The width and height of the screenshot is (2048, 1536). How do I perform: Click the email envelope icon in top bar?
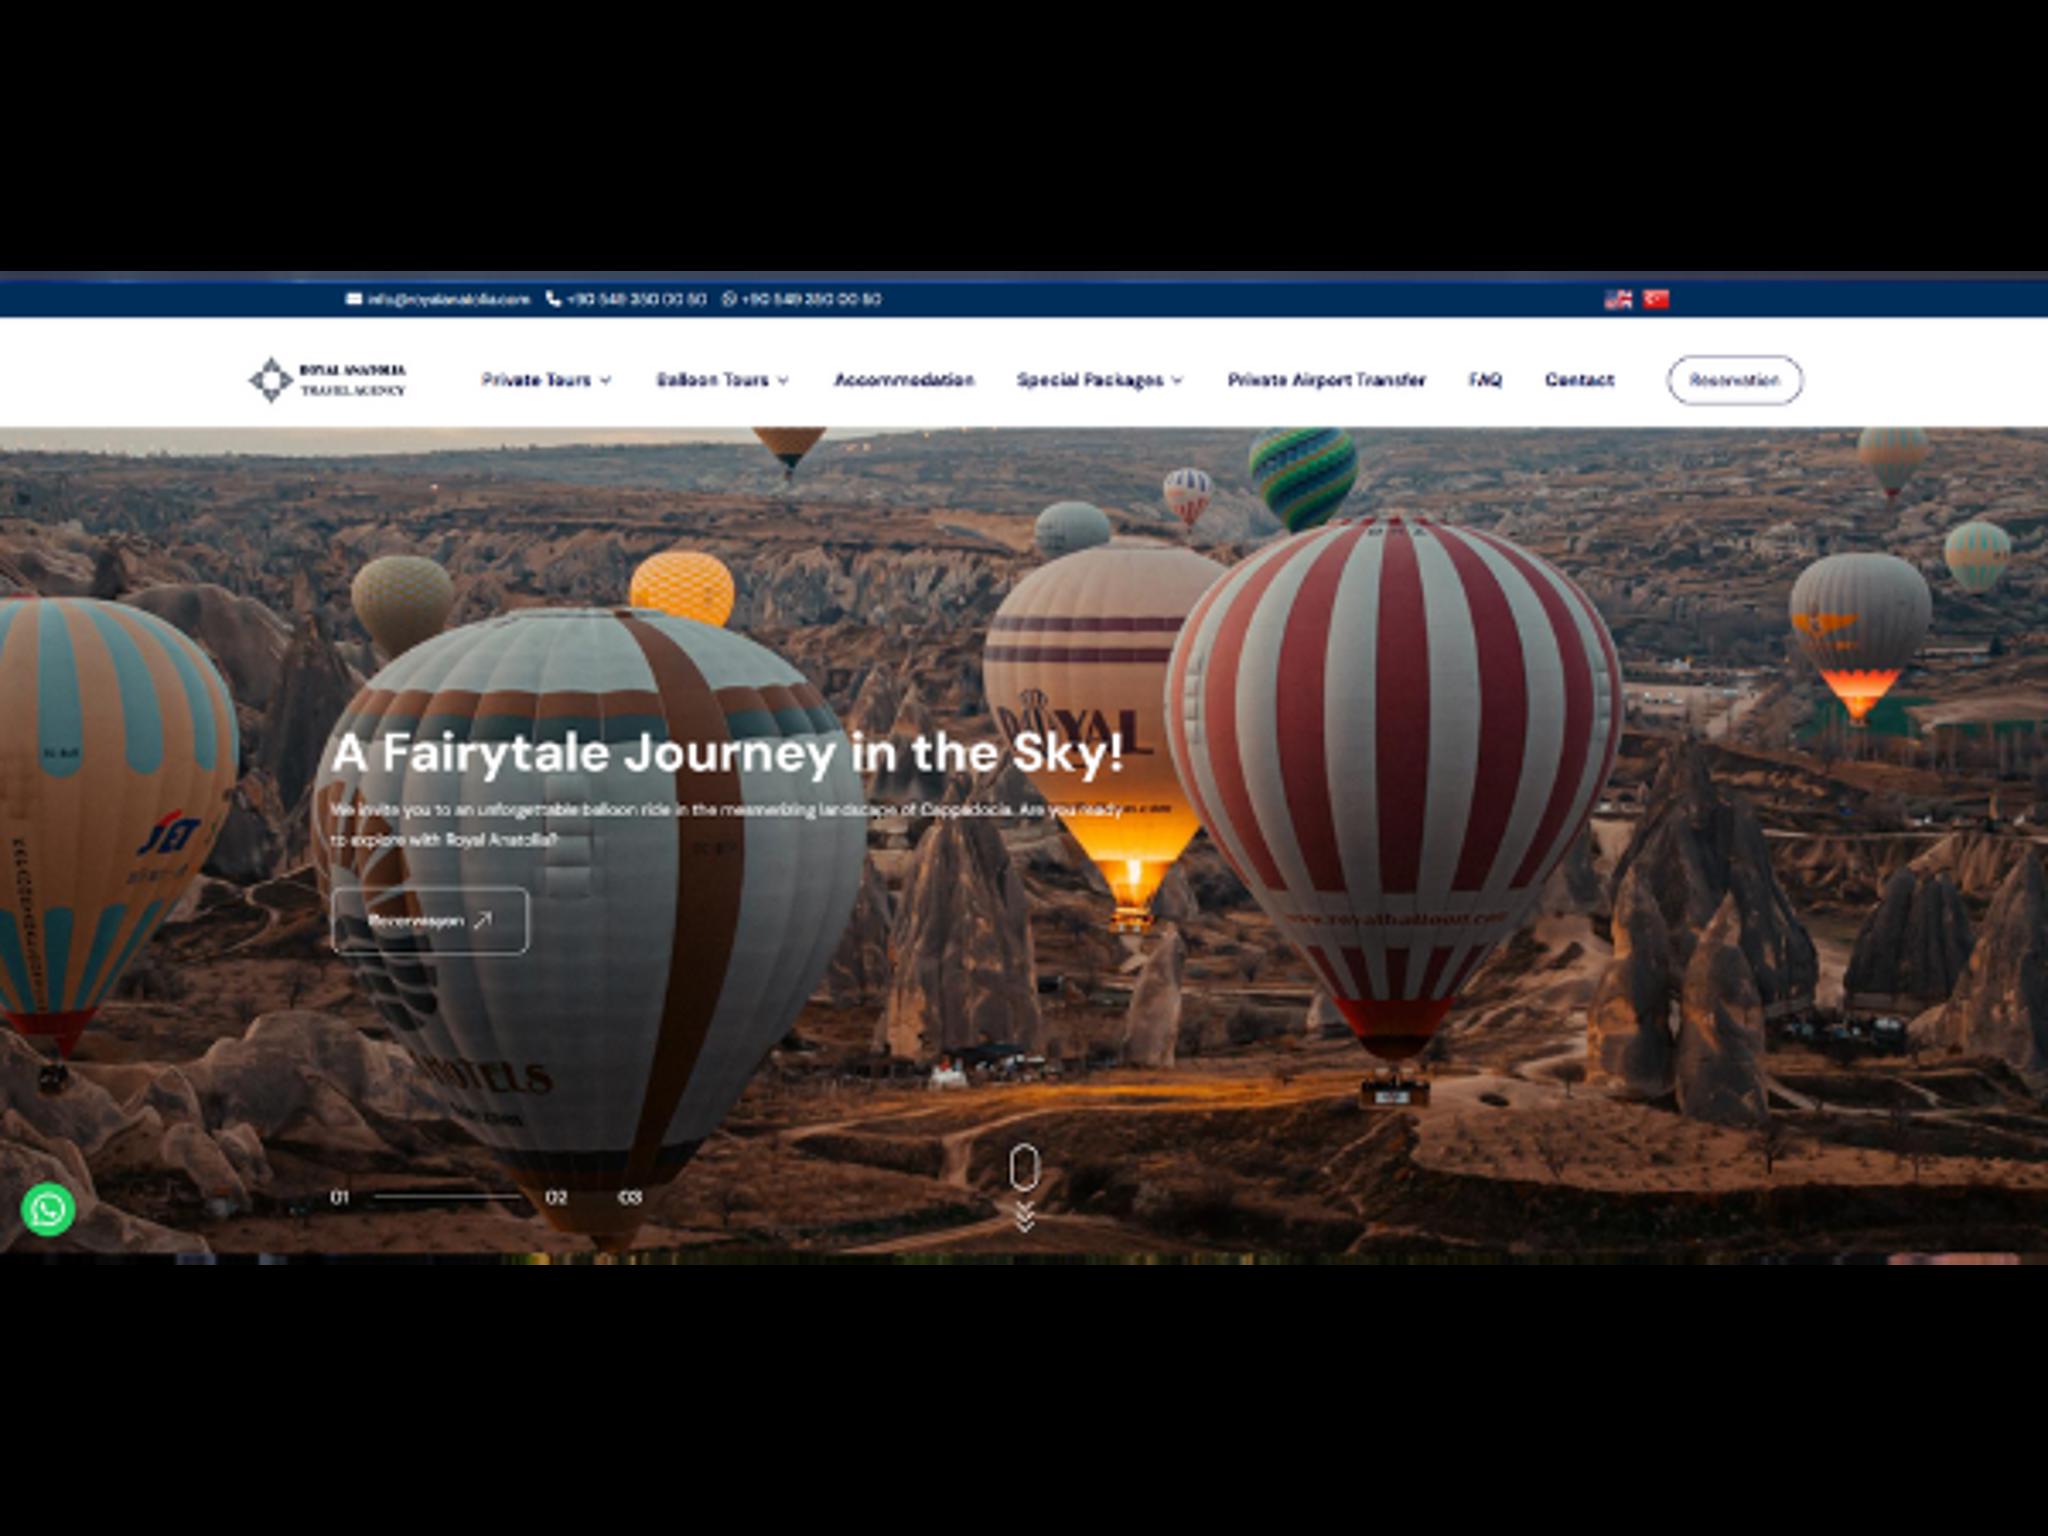point(354,299)
